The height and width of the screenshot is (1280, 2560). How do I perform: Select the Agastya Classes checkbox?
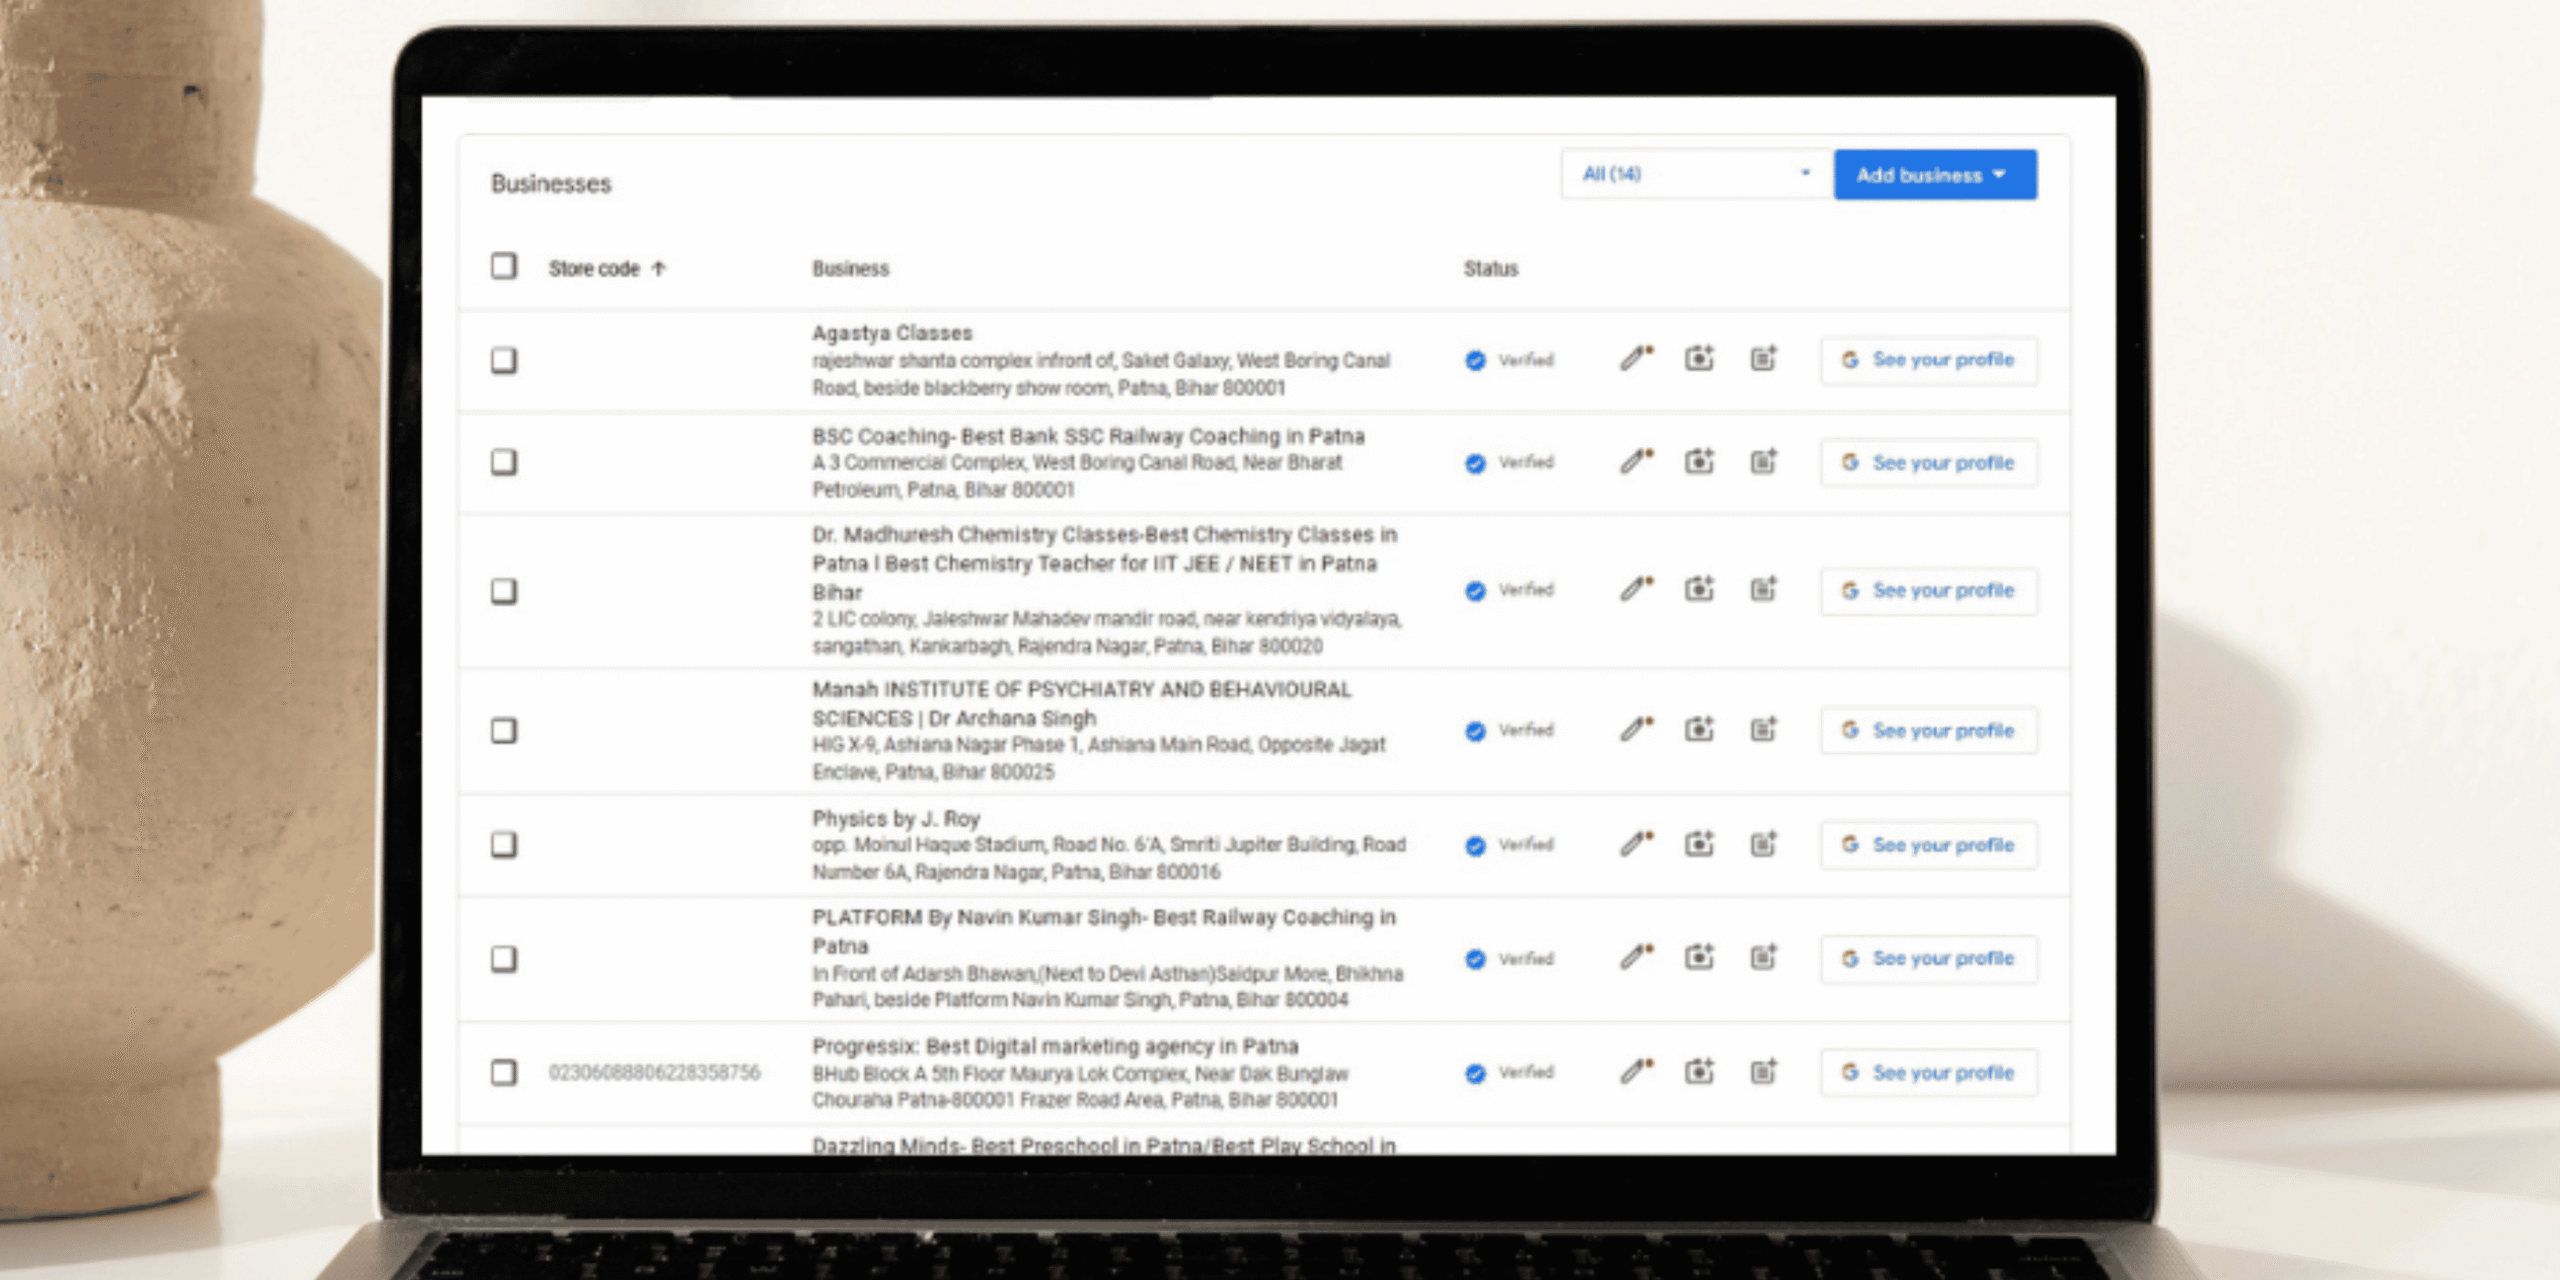pyautogui.click(x=504, y=360)
